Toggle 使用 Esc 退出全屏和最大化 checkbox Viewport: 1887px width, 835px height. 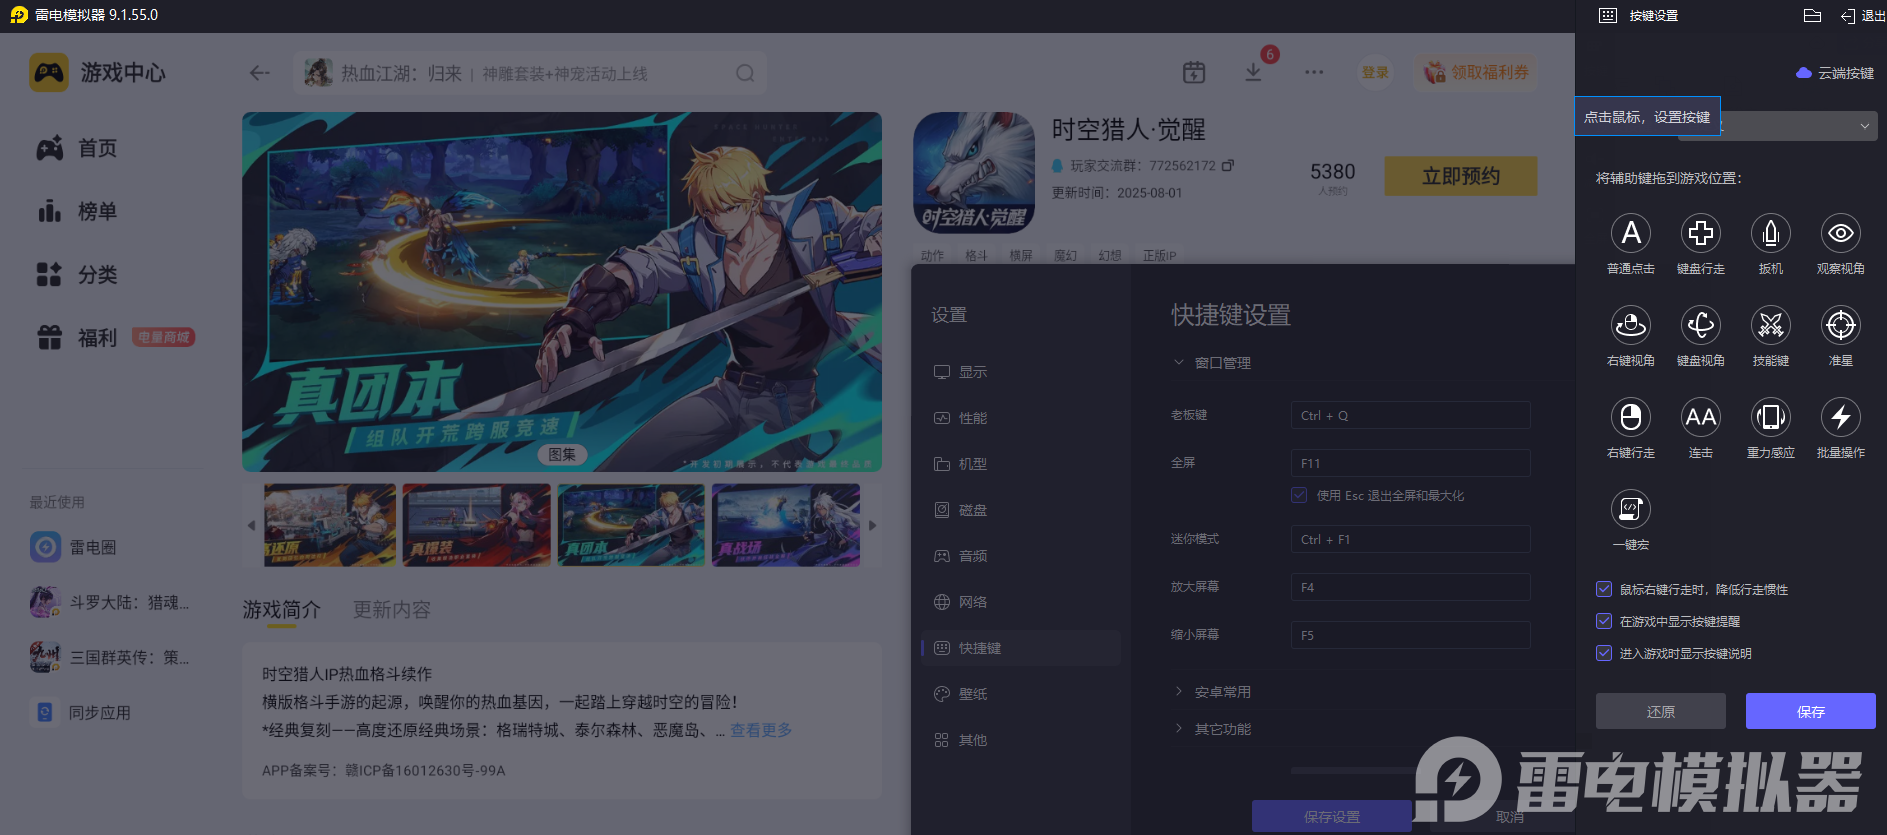1299,495
